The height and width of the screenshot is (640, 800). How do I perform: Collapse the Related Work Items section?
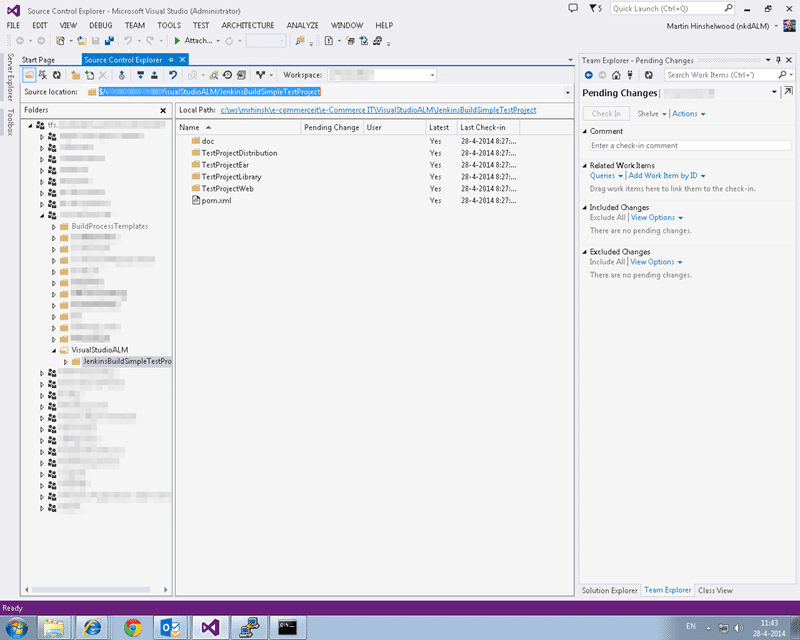[585, 165]
